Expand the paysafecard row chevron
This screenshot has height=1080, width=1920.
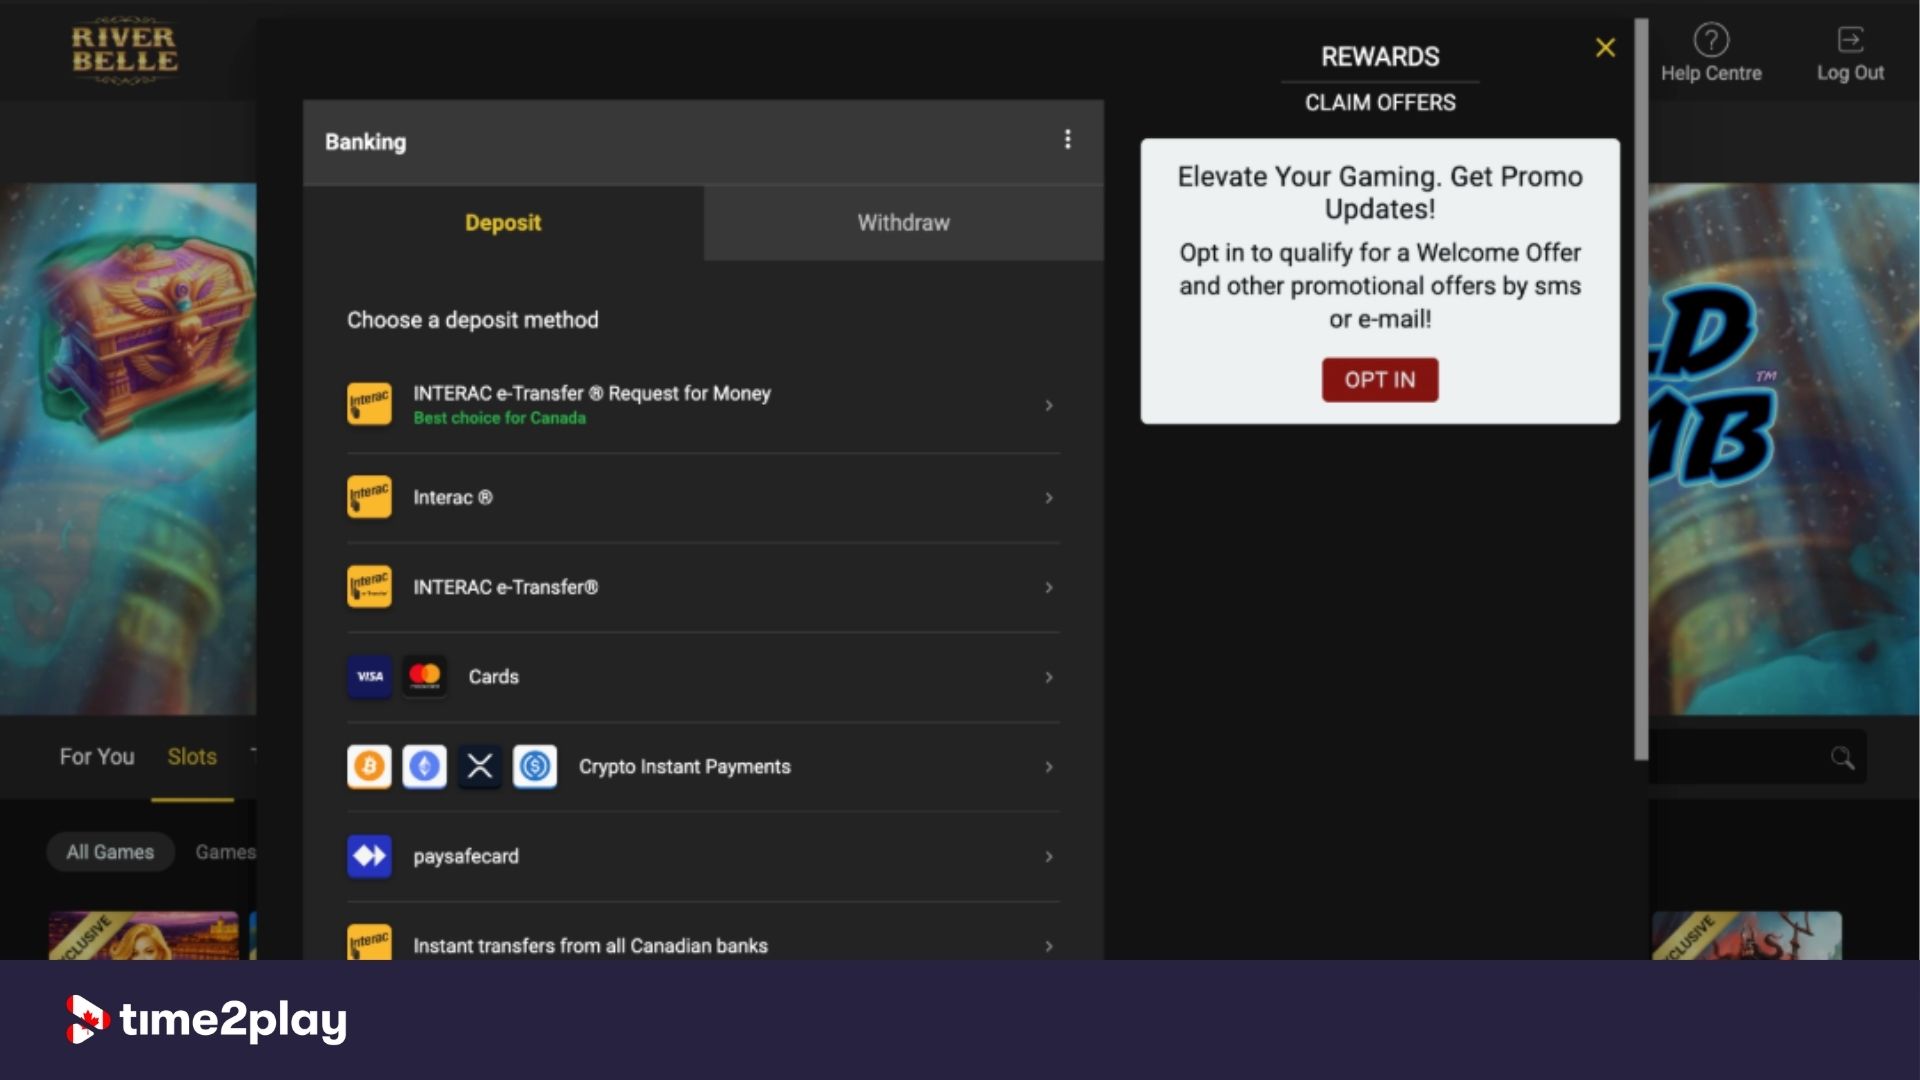point(1049,857)
